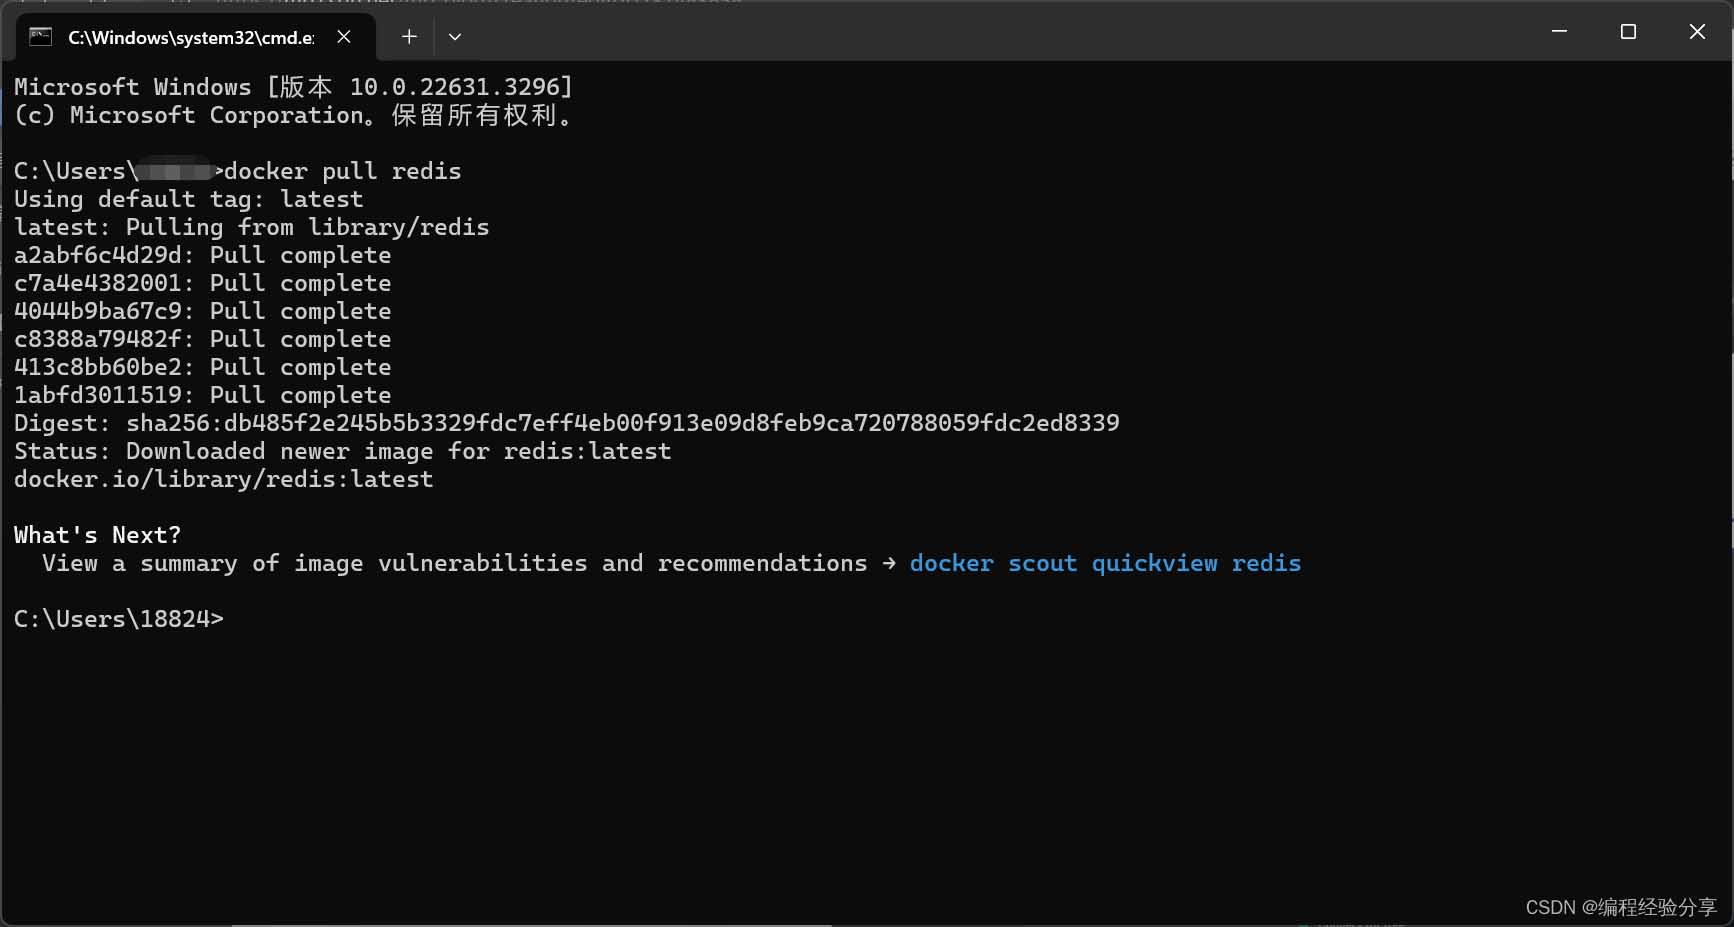The height and width of the screenshot is (927, 1734).
Task: Open a new terminal tab with plus
Action: point(409,37)
